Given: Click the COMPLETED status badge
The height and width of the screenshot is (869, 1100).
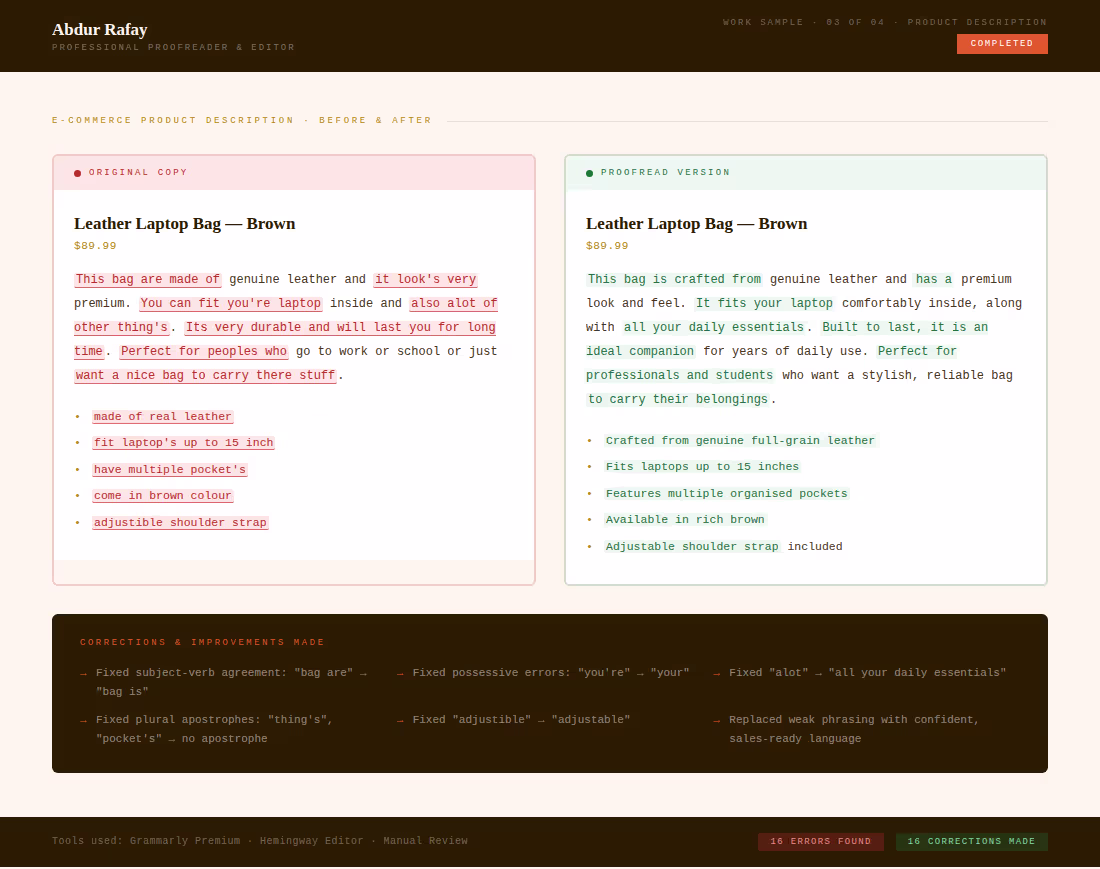Looking at the screenshot, I should coord(1002,43).
